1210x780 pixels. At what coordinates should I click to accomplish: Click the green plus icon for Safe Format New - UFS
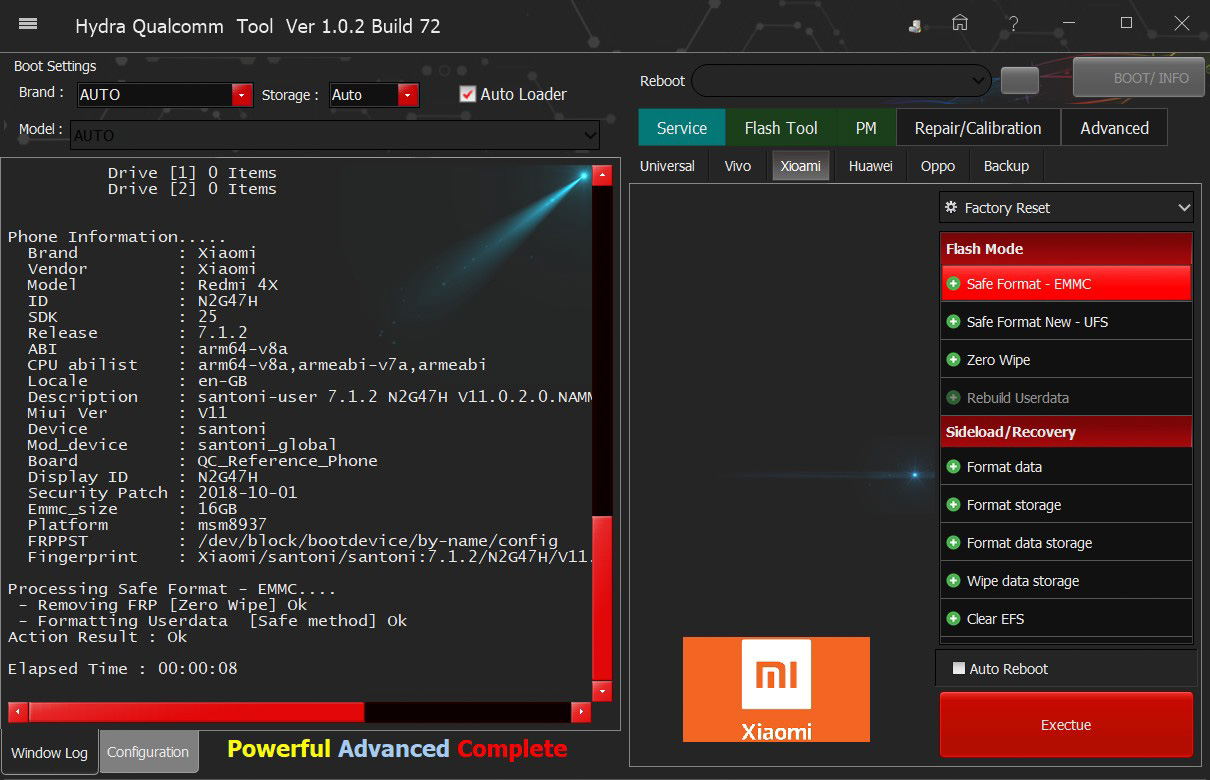click(953, 322)
